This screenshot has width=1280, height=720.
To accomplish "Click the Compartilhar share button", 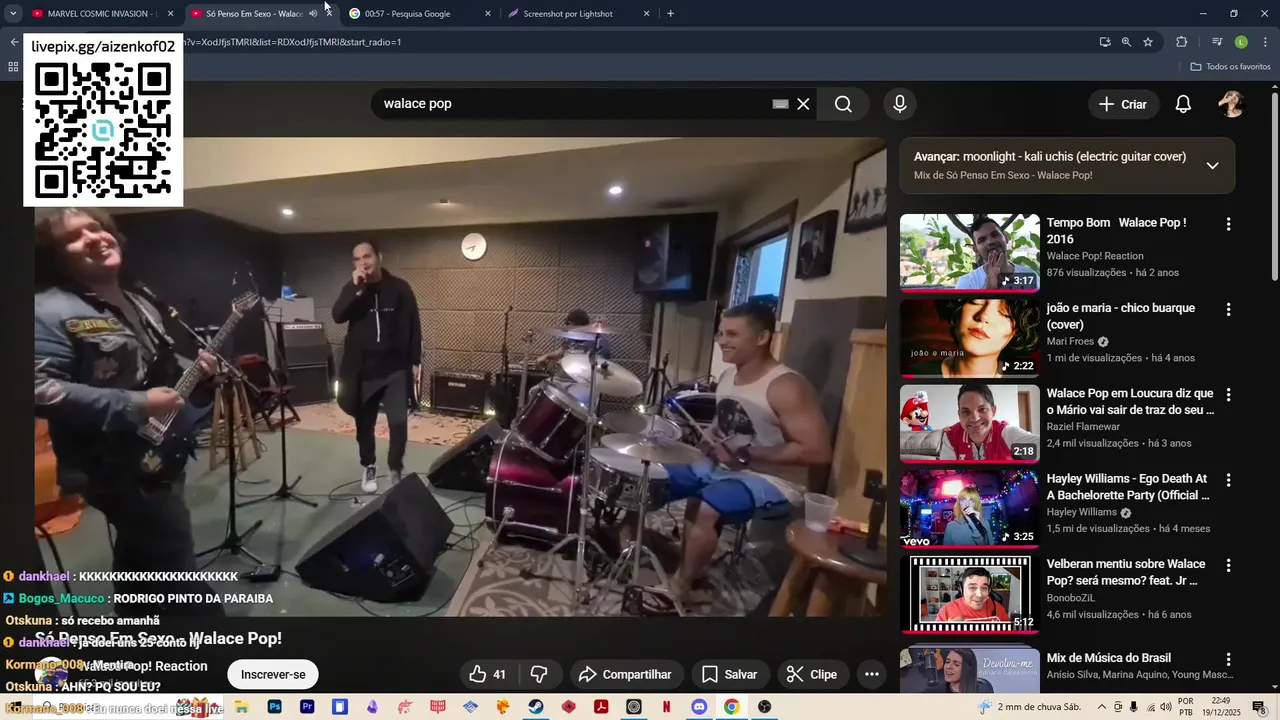I will coord(624,674).
